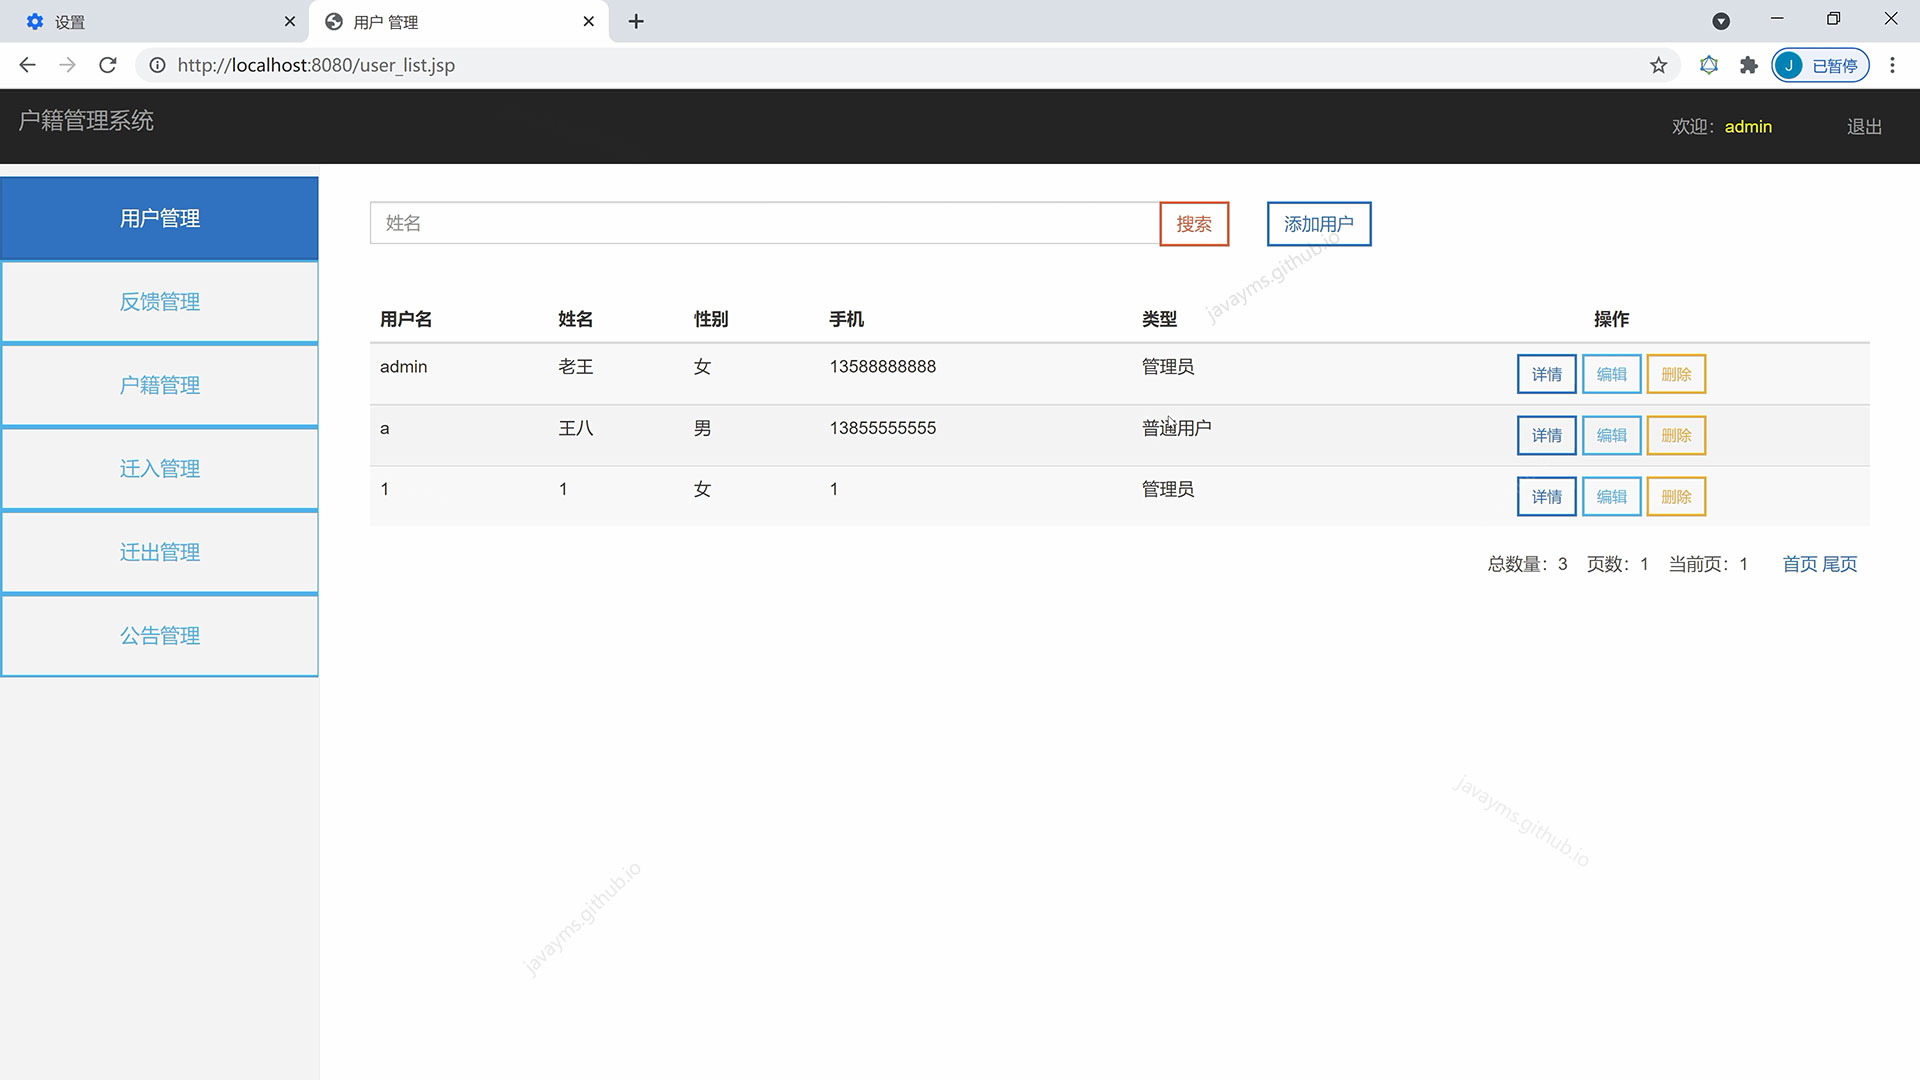Open a new browser tab
This screenshot has width=1920, height=1080.
point(636,21)
